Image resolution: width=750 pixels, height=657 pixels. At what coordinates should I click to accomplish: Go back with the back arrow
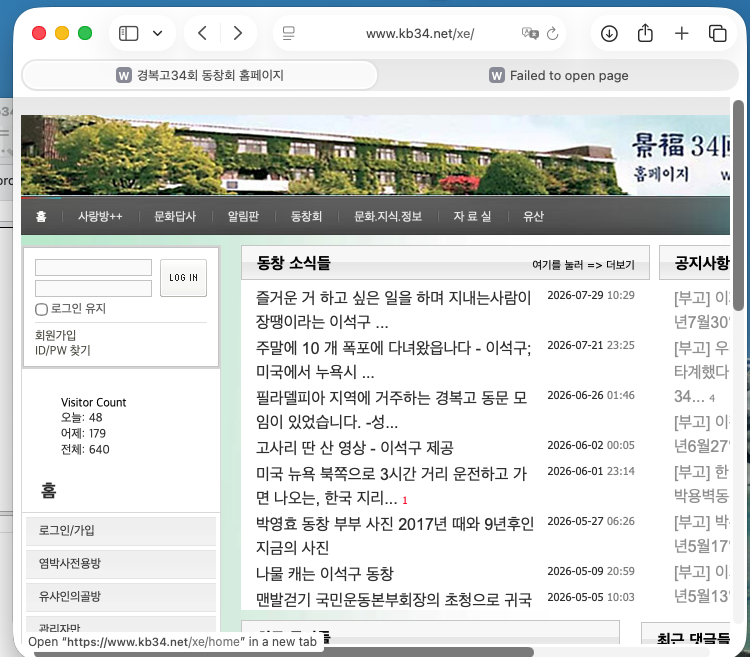click(202, 33)
